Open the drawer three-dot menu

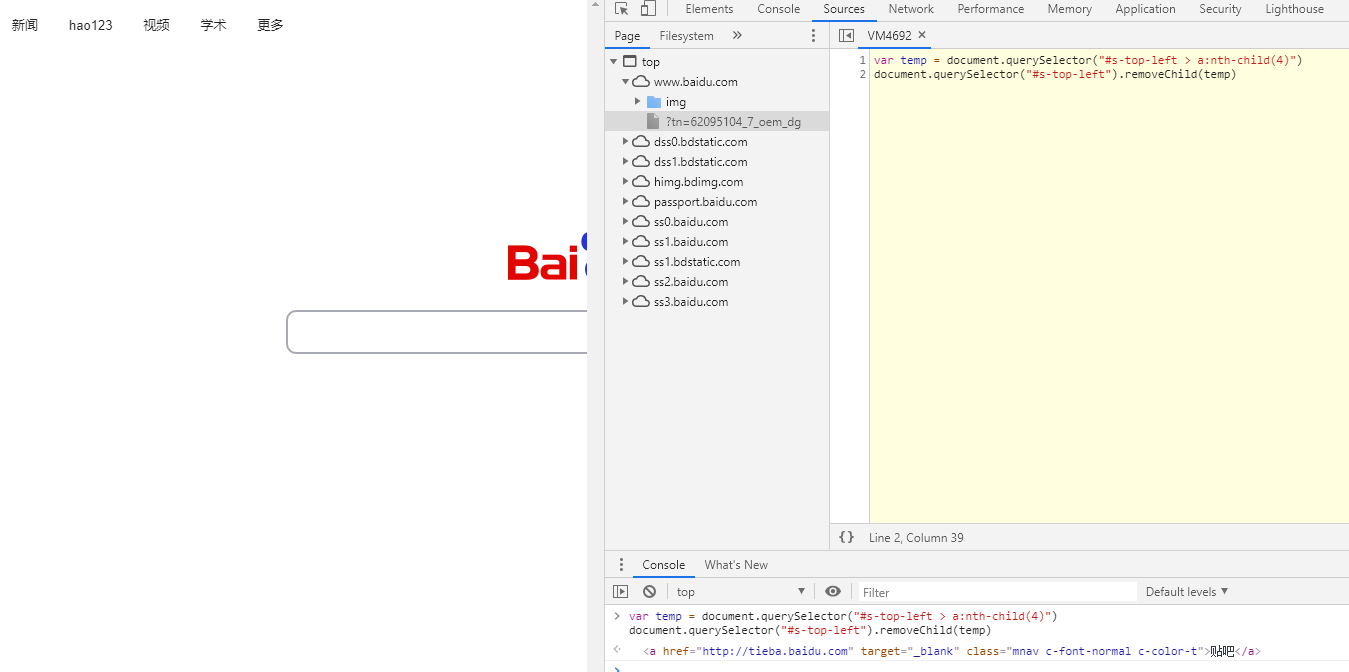point(620,564)
